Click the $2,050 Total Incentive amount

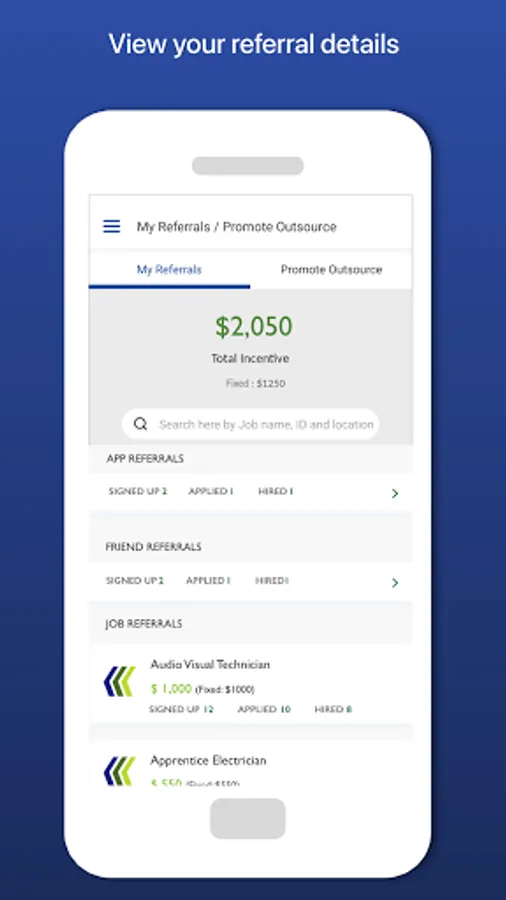tap(254, 327)
